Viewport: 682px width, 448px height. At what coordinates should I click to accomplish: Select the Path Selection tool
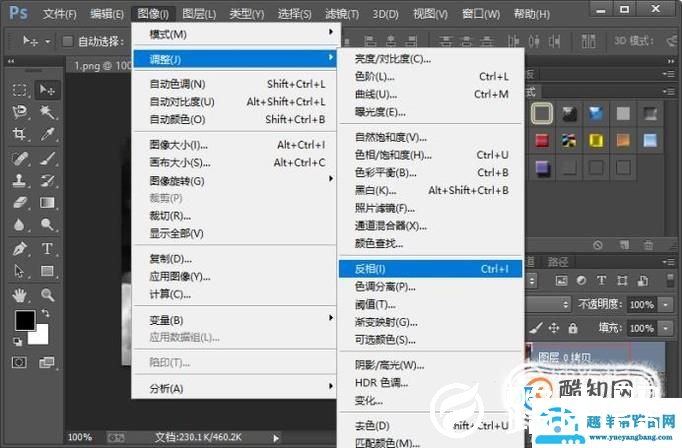coord(20,271)
